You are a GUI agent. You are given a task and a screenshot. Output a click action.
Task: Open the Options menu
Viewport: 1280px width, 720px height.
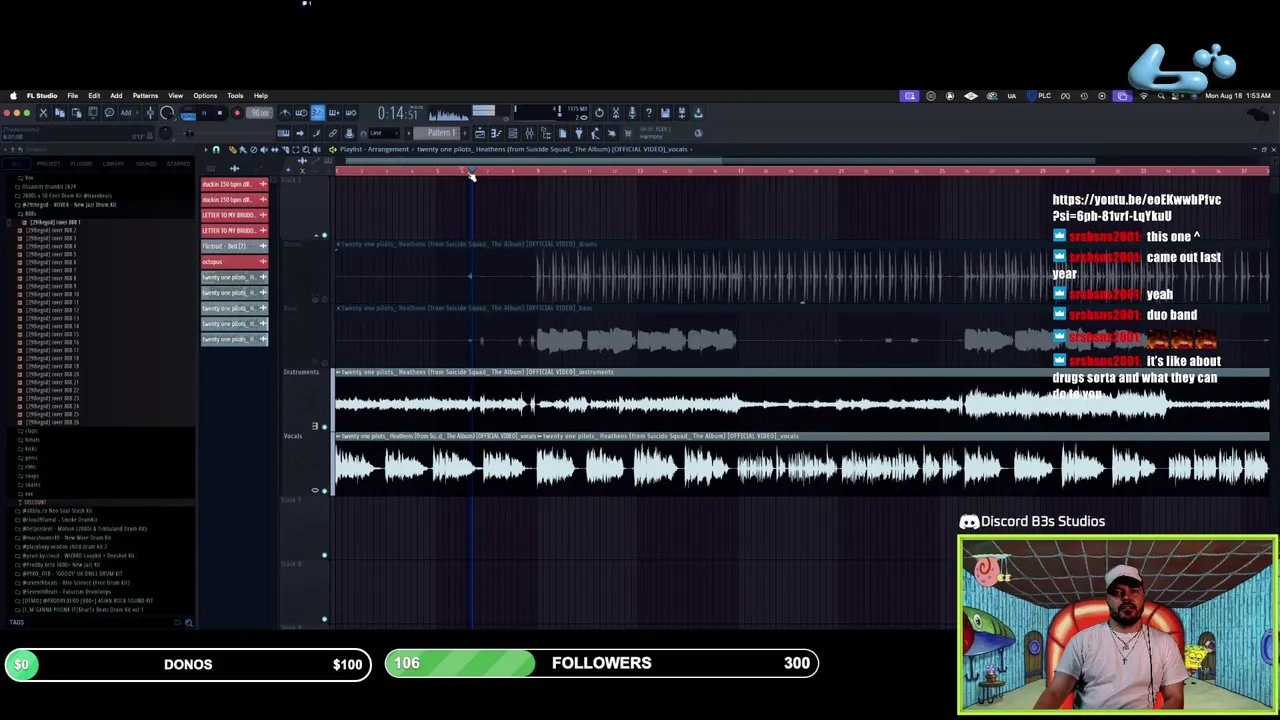pos(205,95)
